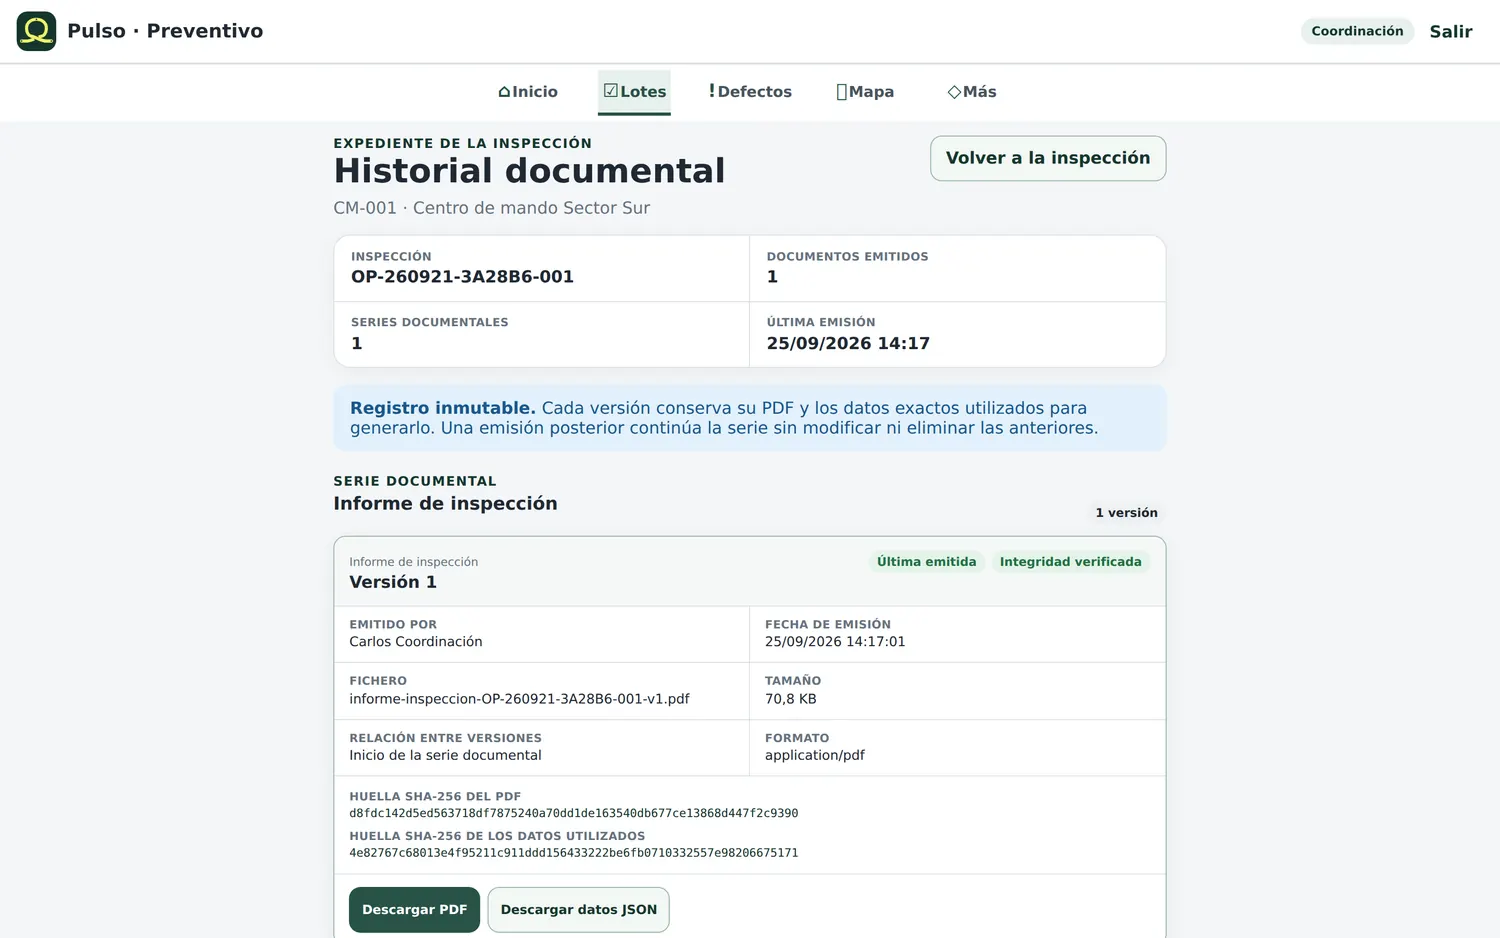Click Salir to log out
The image size is (1500, 938).
click(1451, 31)
